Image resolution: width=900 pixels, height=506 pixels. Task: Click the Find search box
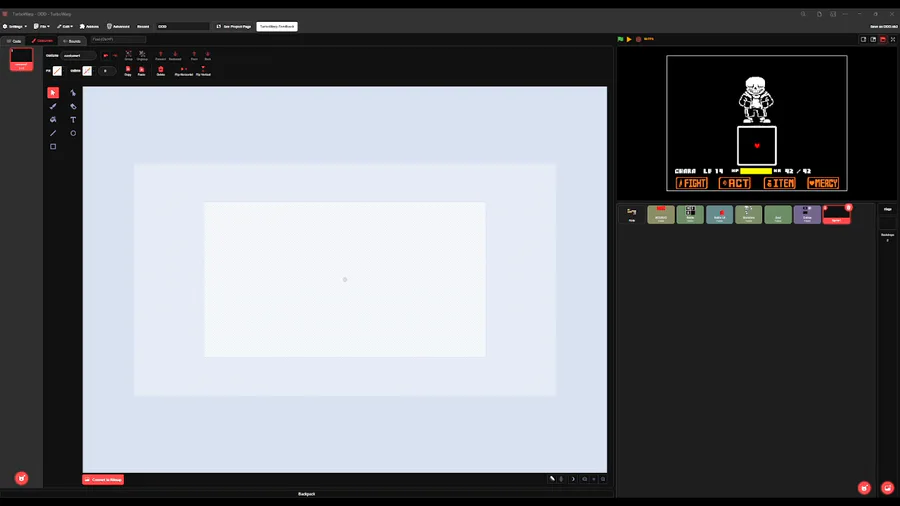point(118,40)
